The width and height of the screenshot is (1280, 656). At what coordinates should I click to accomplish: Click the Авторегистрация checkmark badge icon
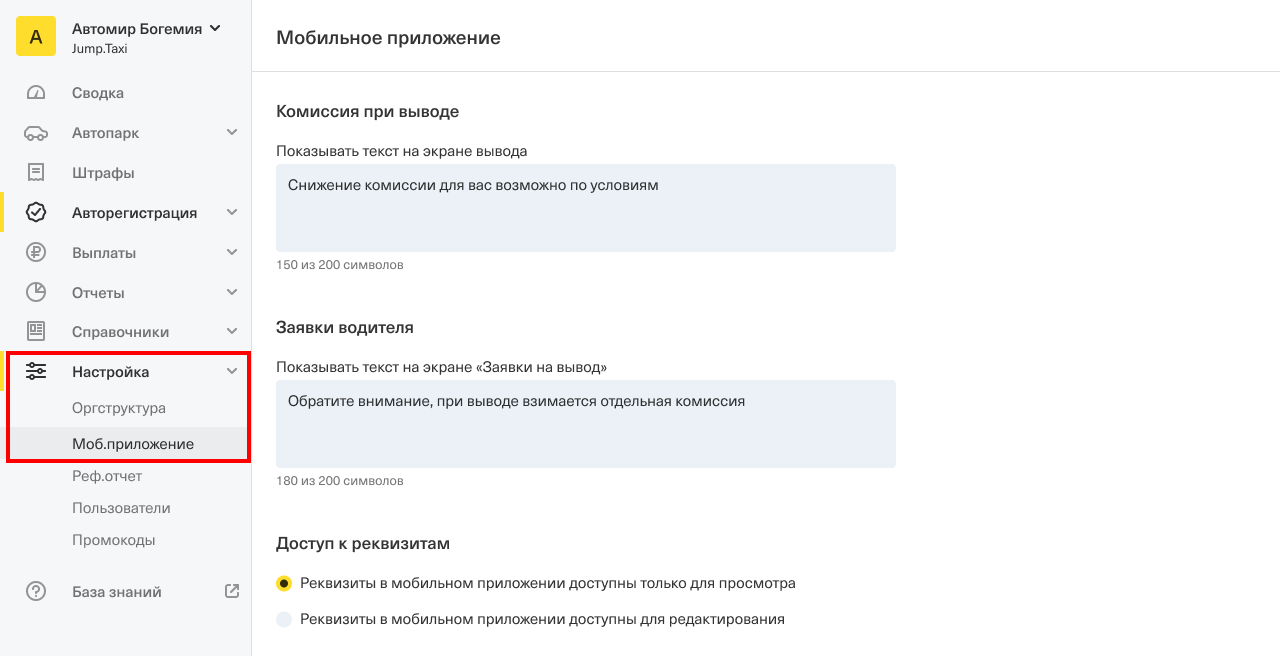point(36,213)
